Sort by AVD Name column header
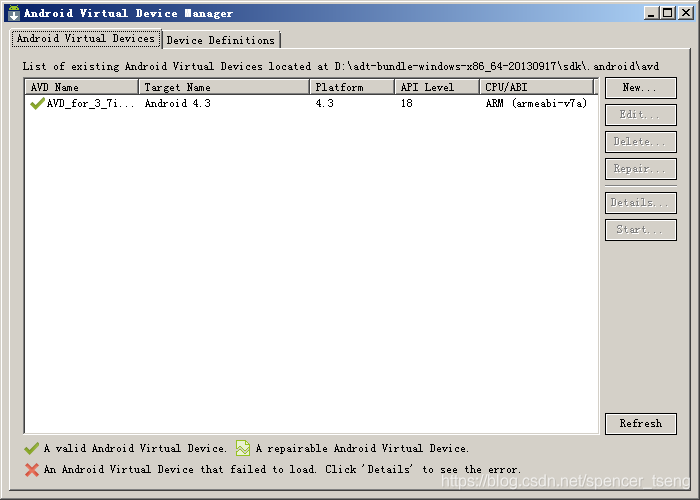Screen dimensions: 700x500 pyautogui.click(x=82, y=87)
